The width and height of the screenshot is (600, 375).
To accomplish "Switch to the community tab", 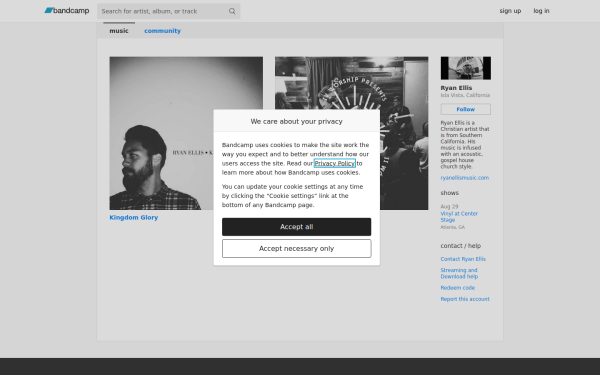I will pos(162,31).
